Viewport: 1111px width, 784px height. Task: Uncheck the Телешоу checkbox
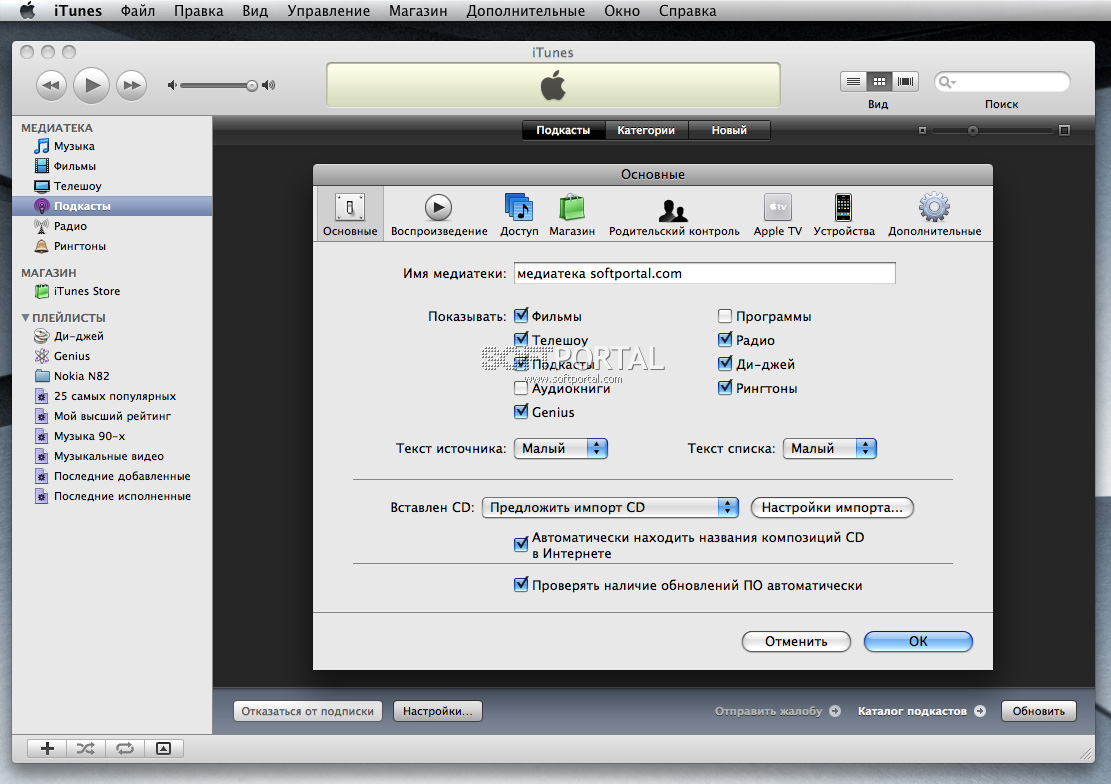pyautogui.click(x=521, y=340)
